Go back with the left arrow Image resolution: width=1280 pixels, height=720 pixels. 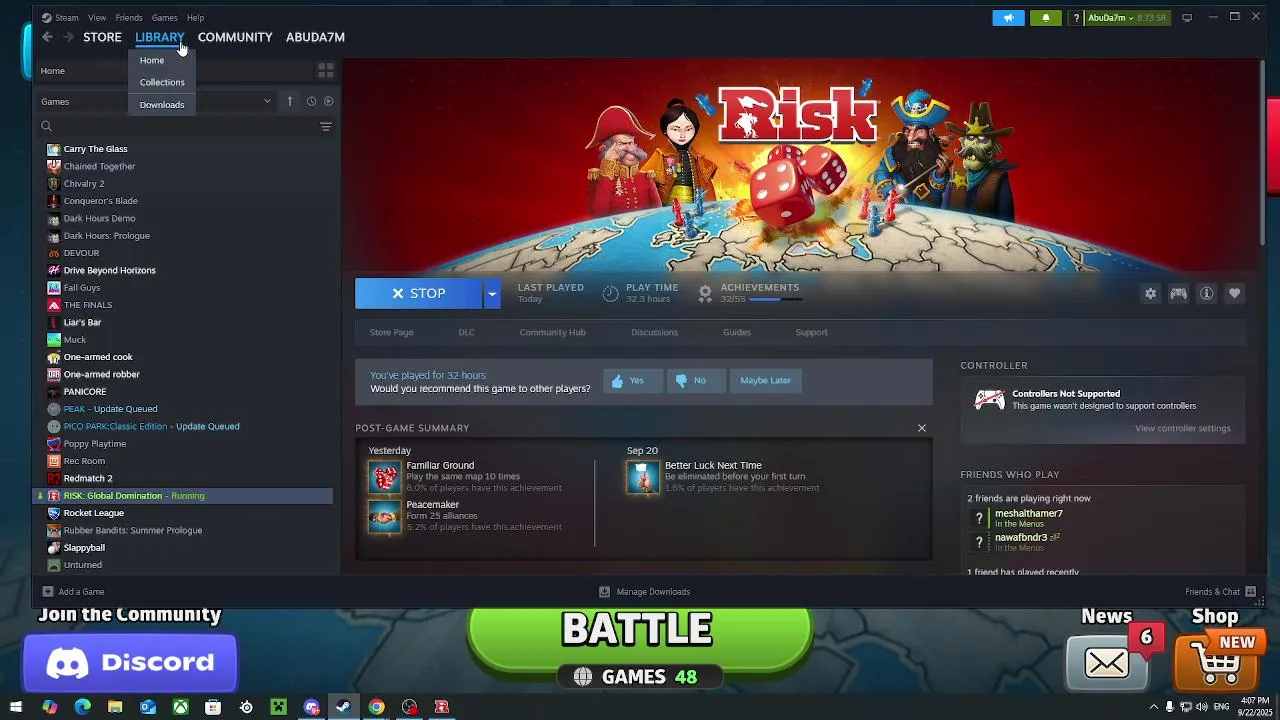click(47, 37)
